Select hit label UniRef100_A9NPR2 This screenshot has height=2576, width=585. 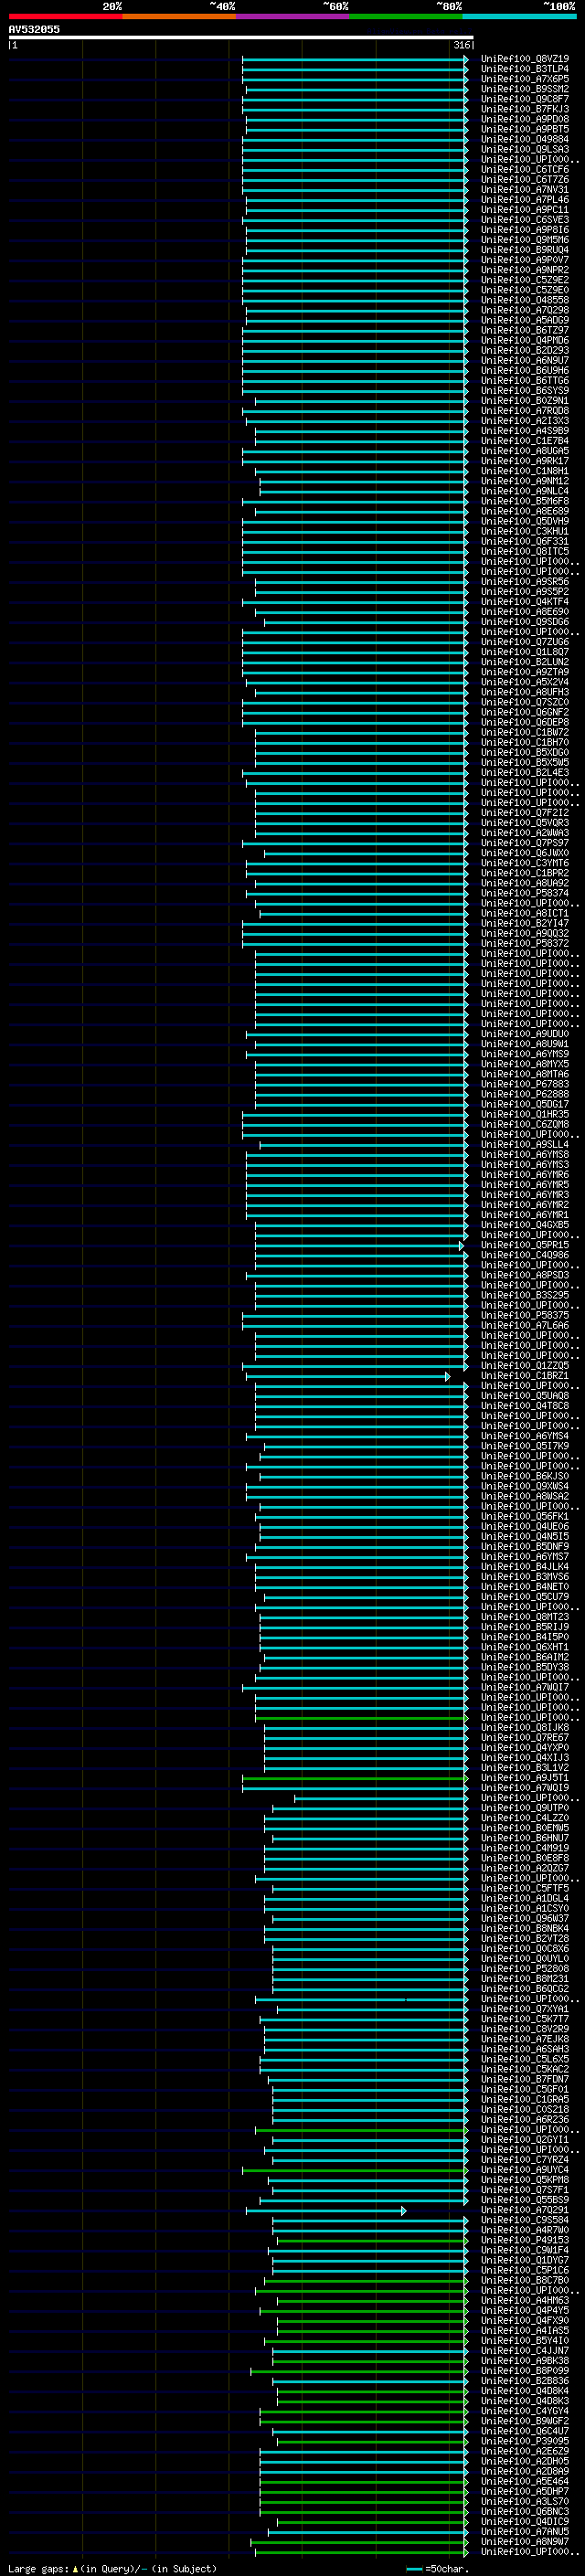click(x=525, y=270)
